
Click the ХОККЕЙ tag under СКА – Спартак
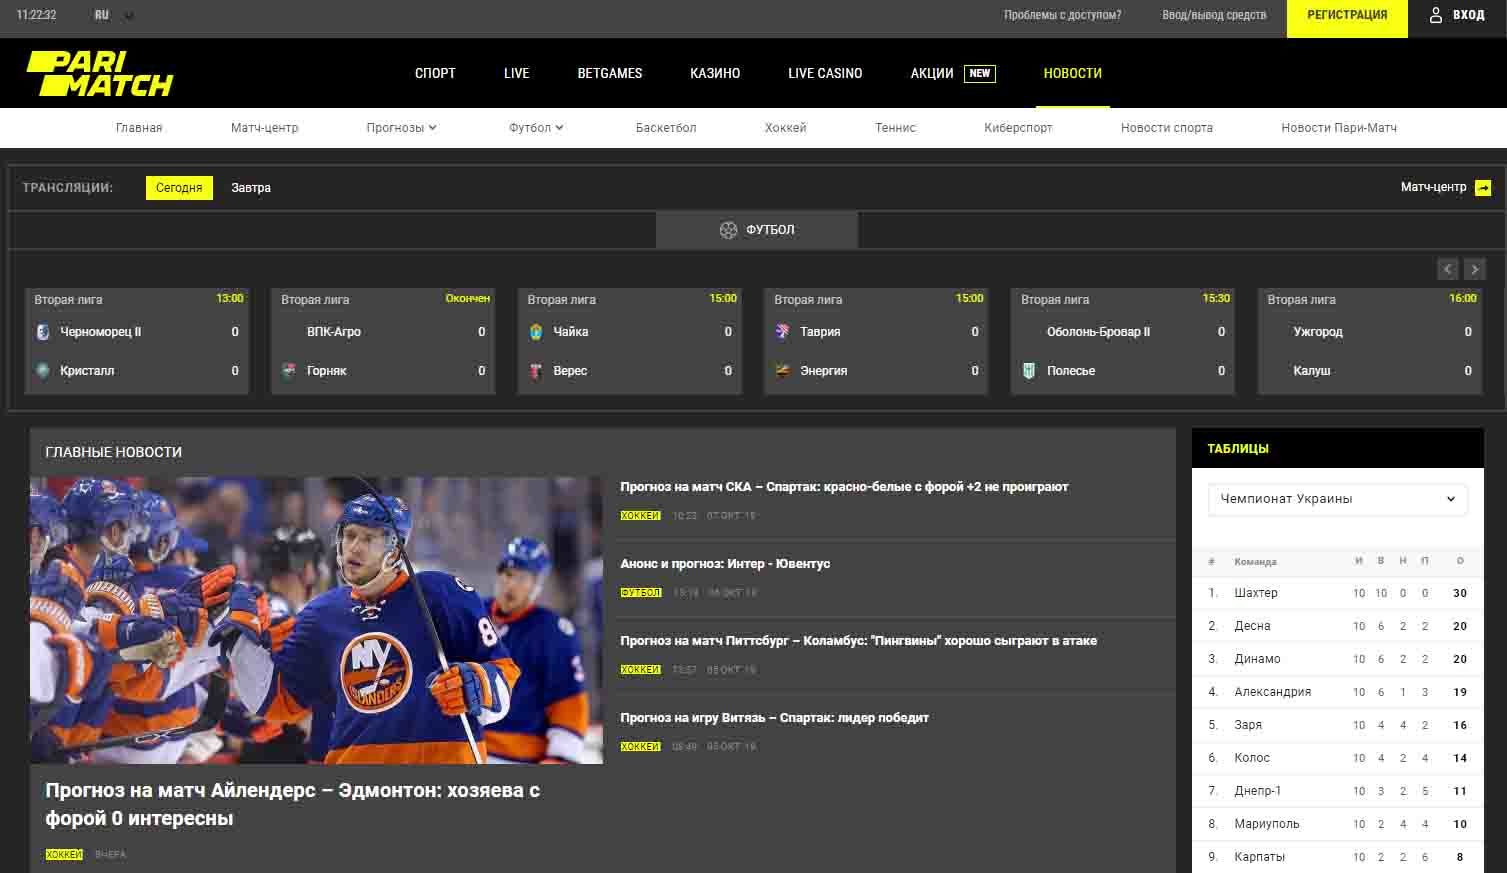coord(640,516)
